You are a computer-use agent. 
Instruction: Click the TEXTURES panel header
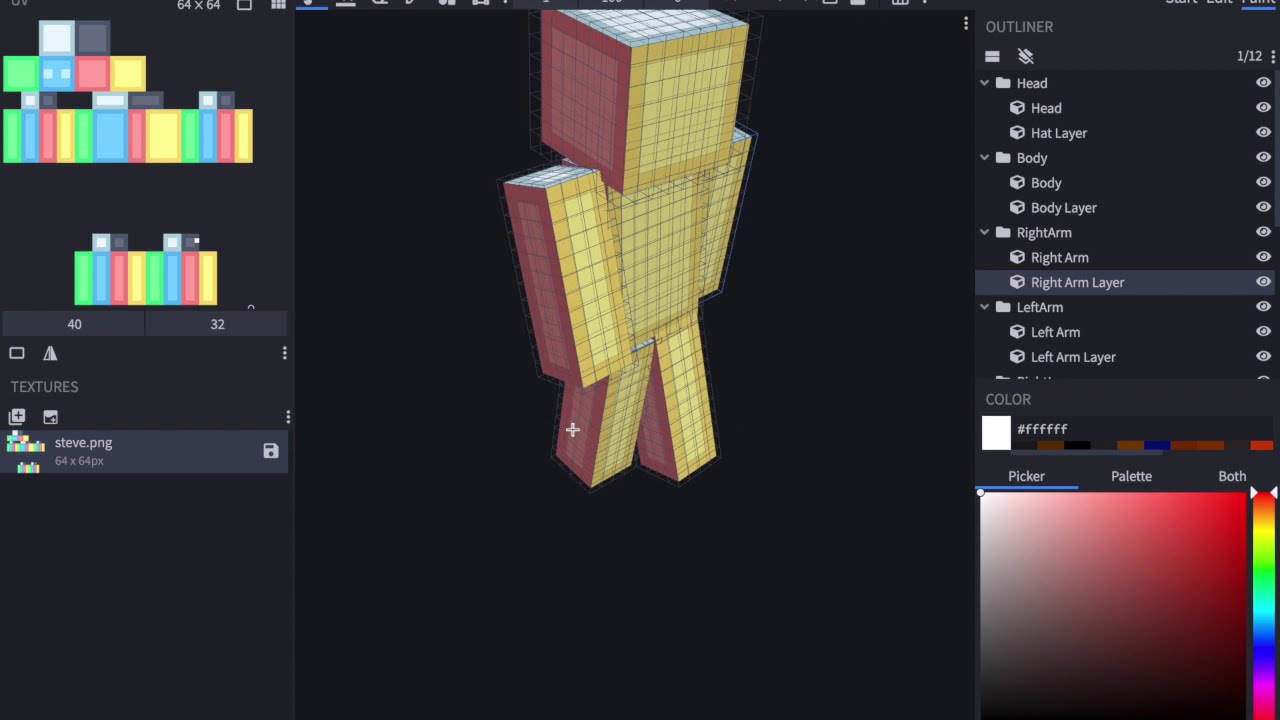(44, 387)
